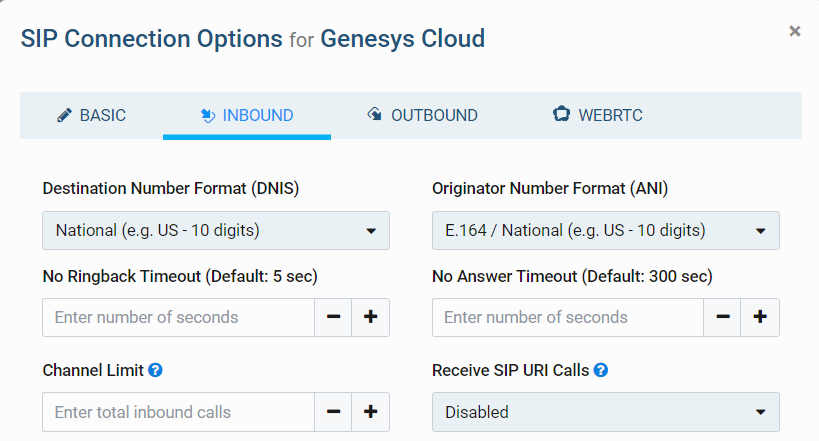The height and width of the screenshot is (441, 819).
Task: Go to the WEBRTC tab
Action: coord(598,115)
